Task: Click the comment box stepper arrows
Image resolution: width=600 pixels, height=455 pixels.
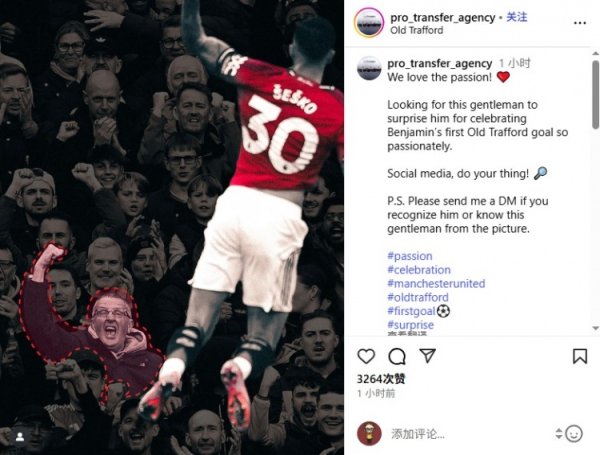Action: (x=559, y=434)
